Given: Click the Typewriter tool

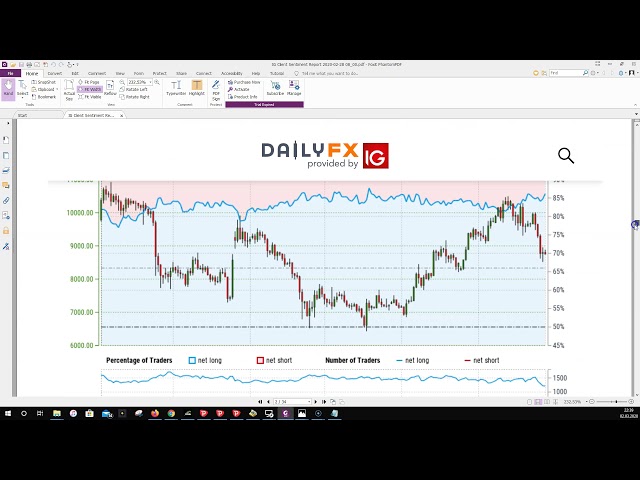Looking at the screenshot, I should pos(176,87).
